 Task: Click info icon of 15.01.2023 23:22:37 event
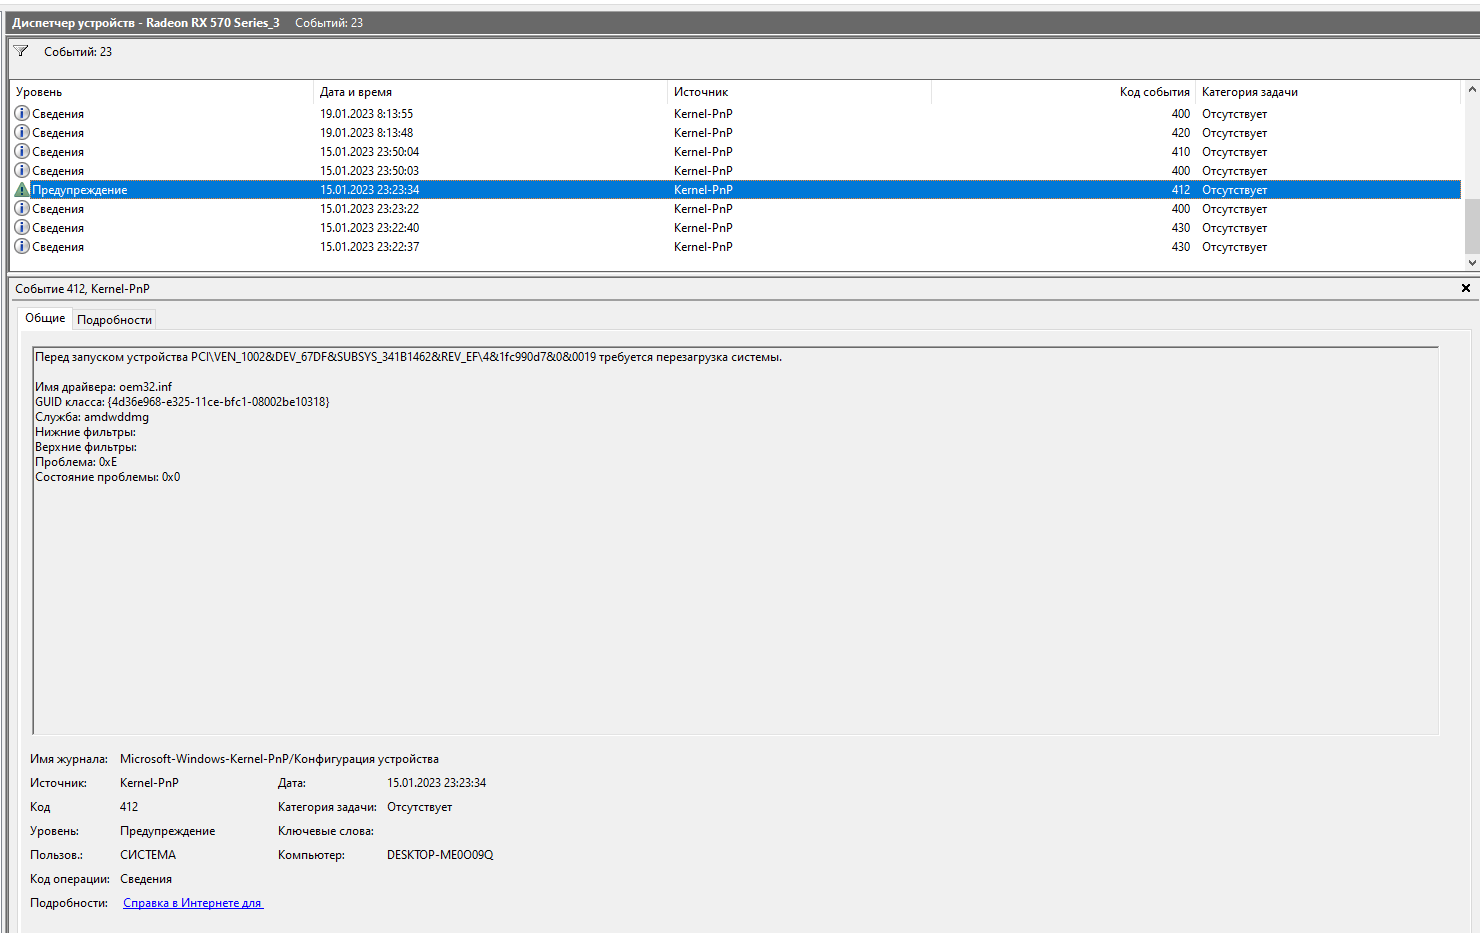[x=22, y=246]
